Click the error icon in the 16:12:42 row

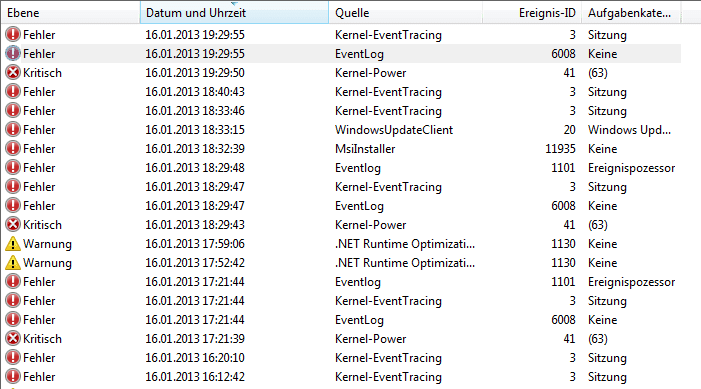13,376
